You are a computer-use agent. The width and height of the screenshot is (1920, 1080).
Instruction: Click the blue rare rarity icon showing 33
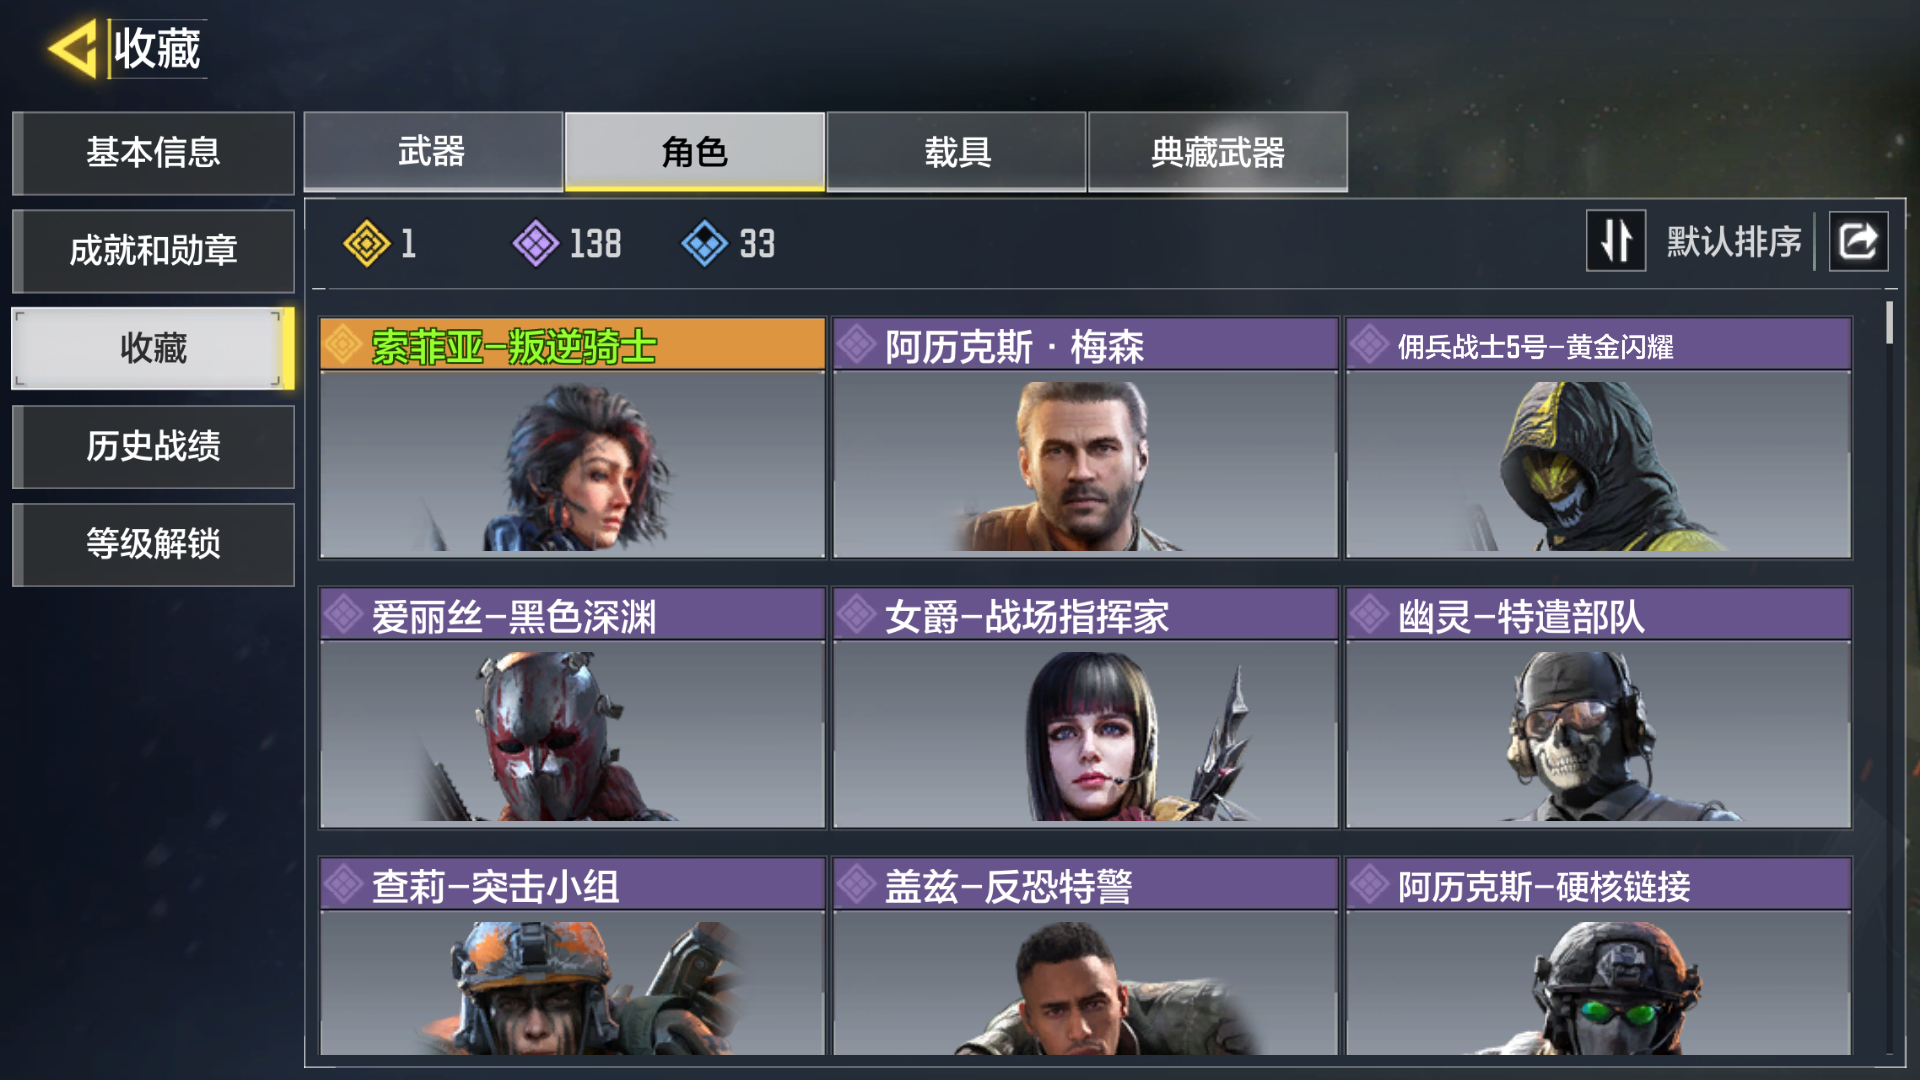[705, 243]
